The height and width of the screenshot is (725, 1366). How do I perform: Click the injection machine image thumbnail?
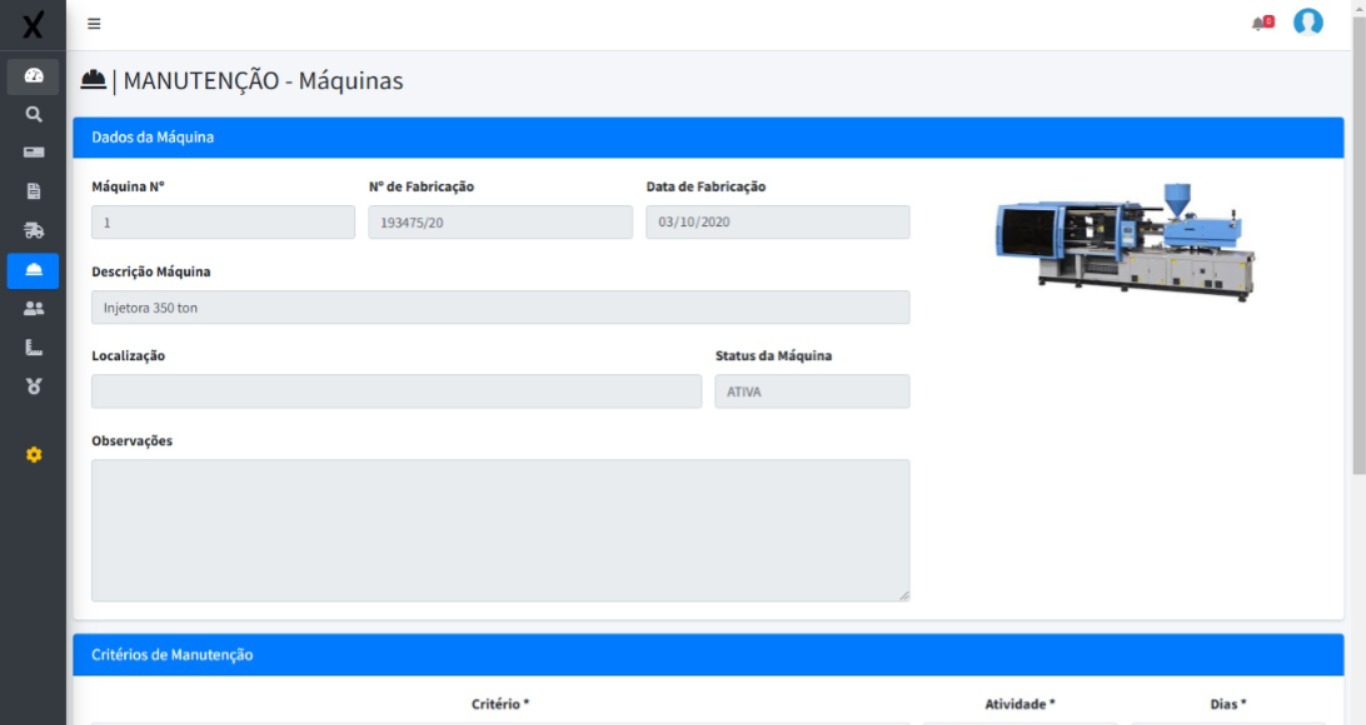coord(1125,241)
